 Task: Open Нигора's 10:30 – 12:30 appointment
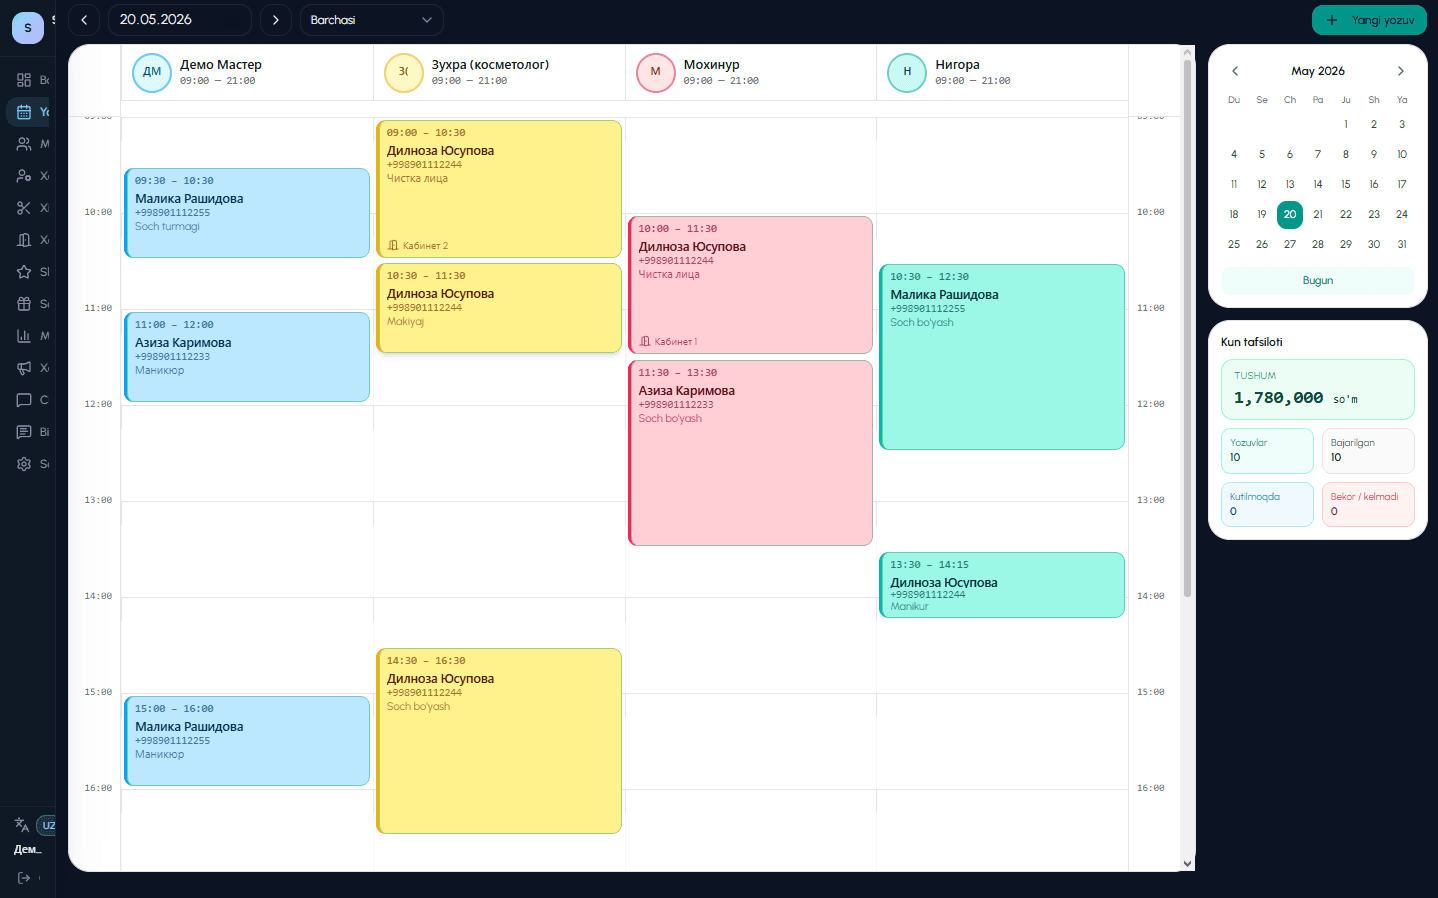pos(1002,357)
